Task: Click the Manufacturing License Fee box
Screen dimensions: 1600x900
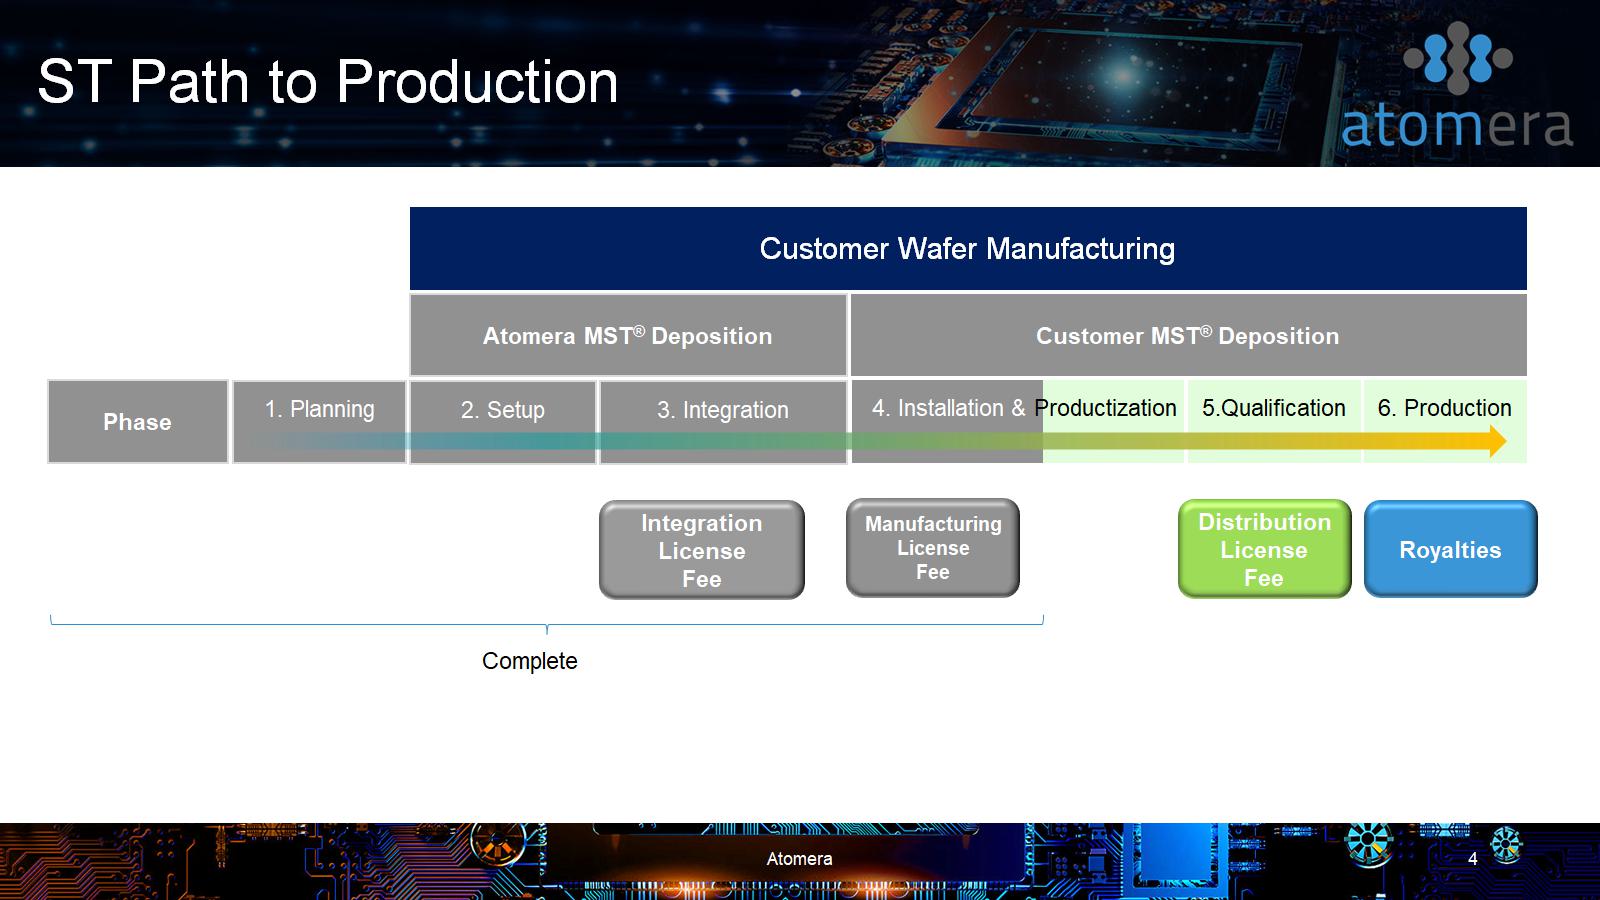Action: [932, 548]
